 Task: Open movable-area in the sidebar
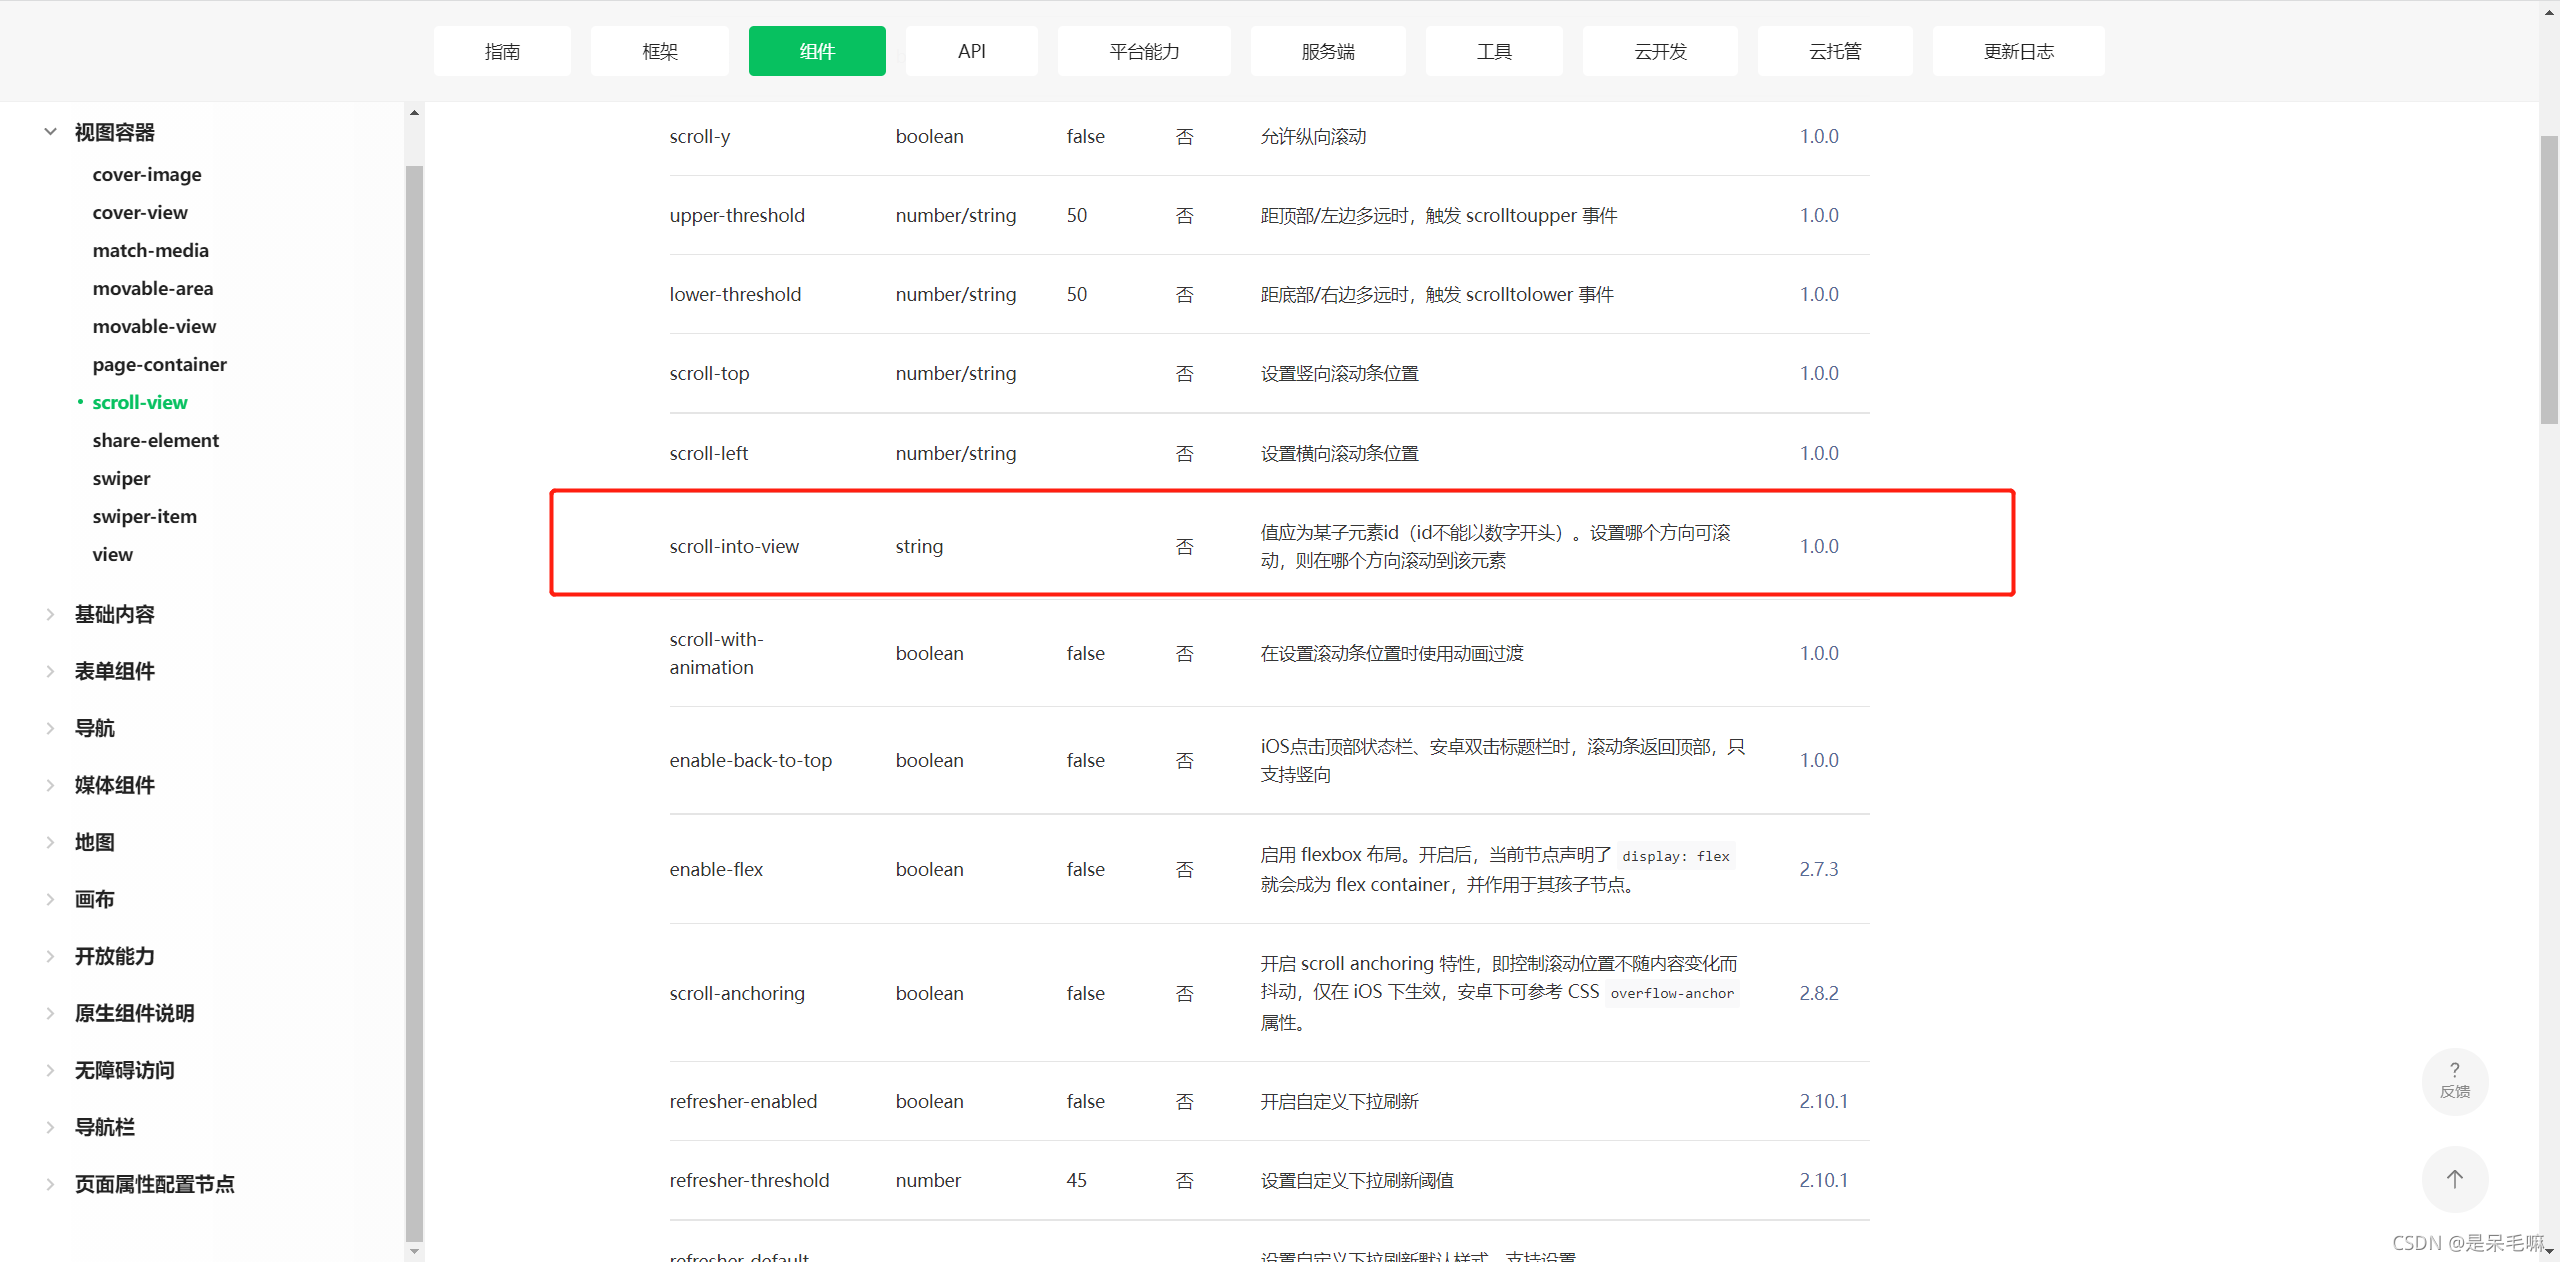pyautogui.click(x=152, y=288)
